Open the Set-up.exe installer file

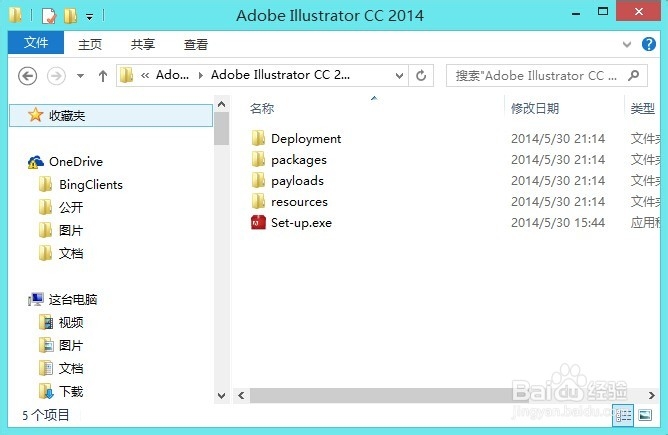click(300, 223)
